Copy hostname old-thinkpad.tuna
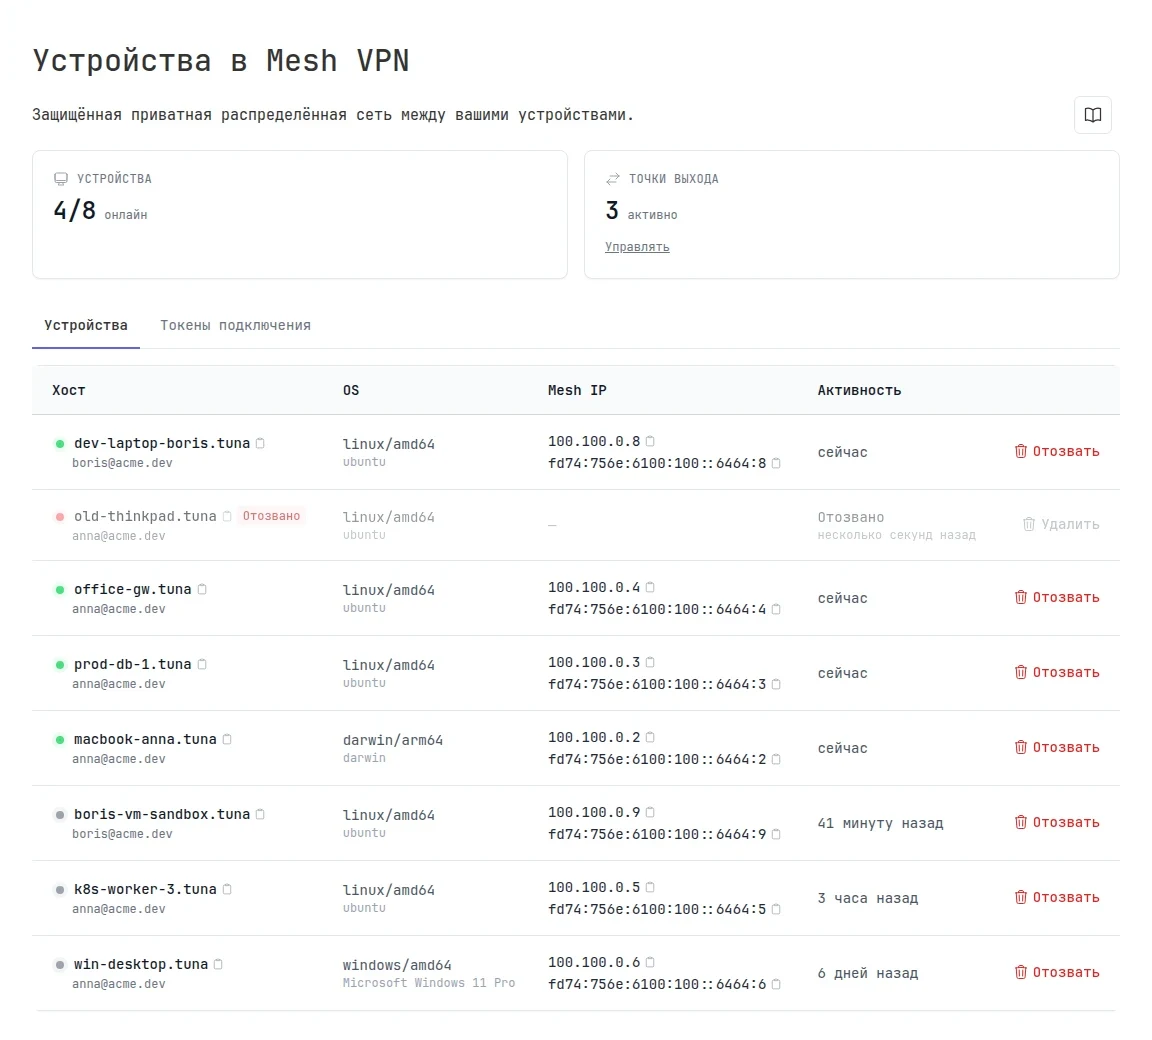This screenshot has width=1152, height=1040. click(x=227, y=516)
